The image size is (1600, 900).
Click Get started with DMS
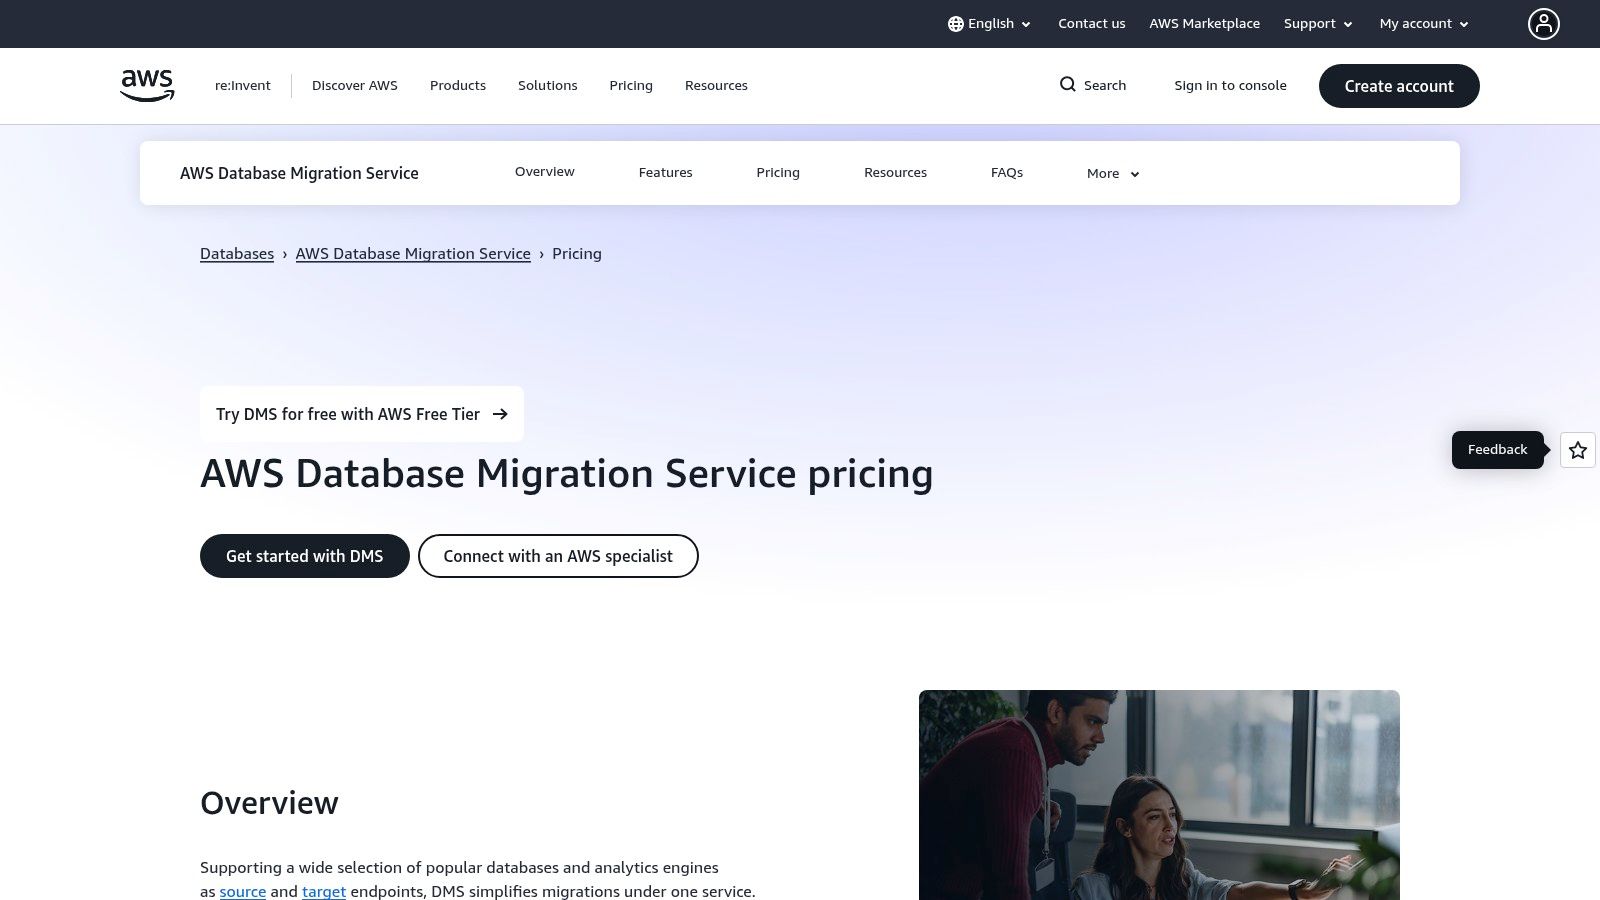(304, 556)
